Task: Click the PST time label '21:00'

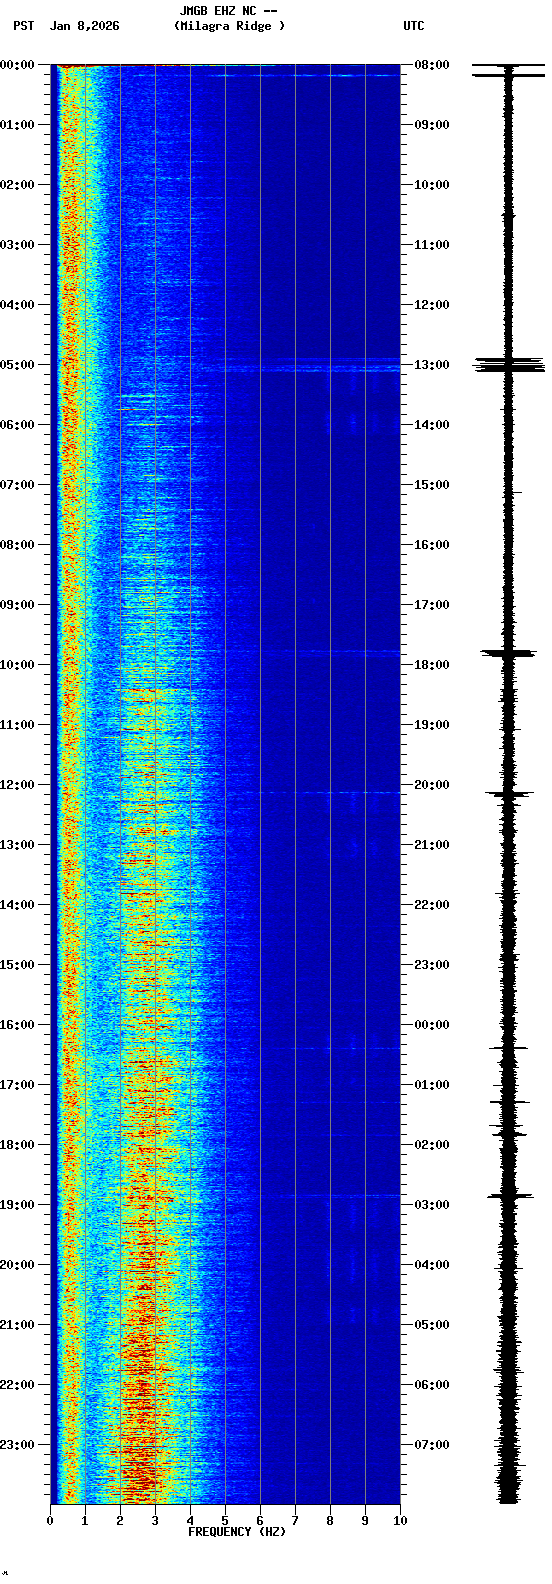Action: (x=16, y=1325)
